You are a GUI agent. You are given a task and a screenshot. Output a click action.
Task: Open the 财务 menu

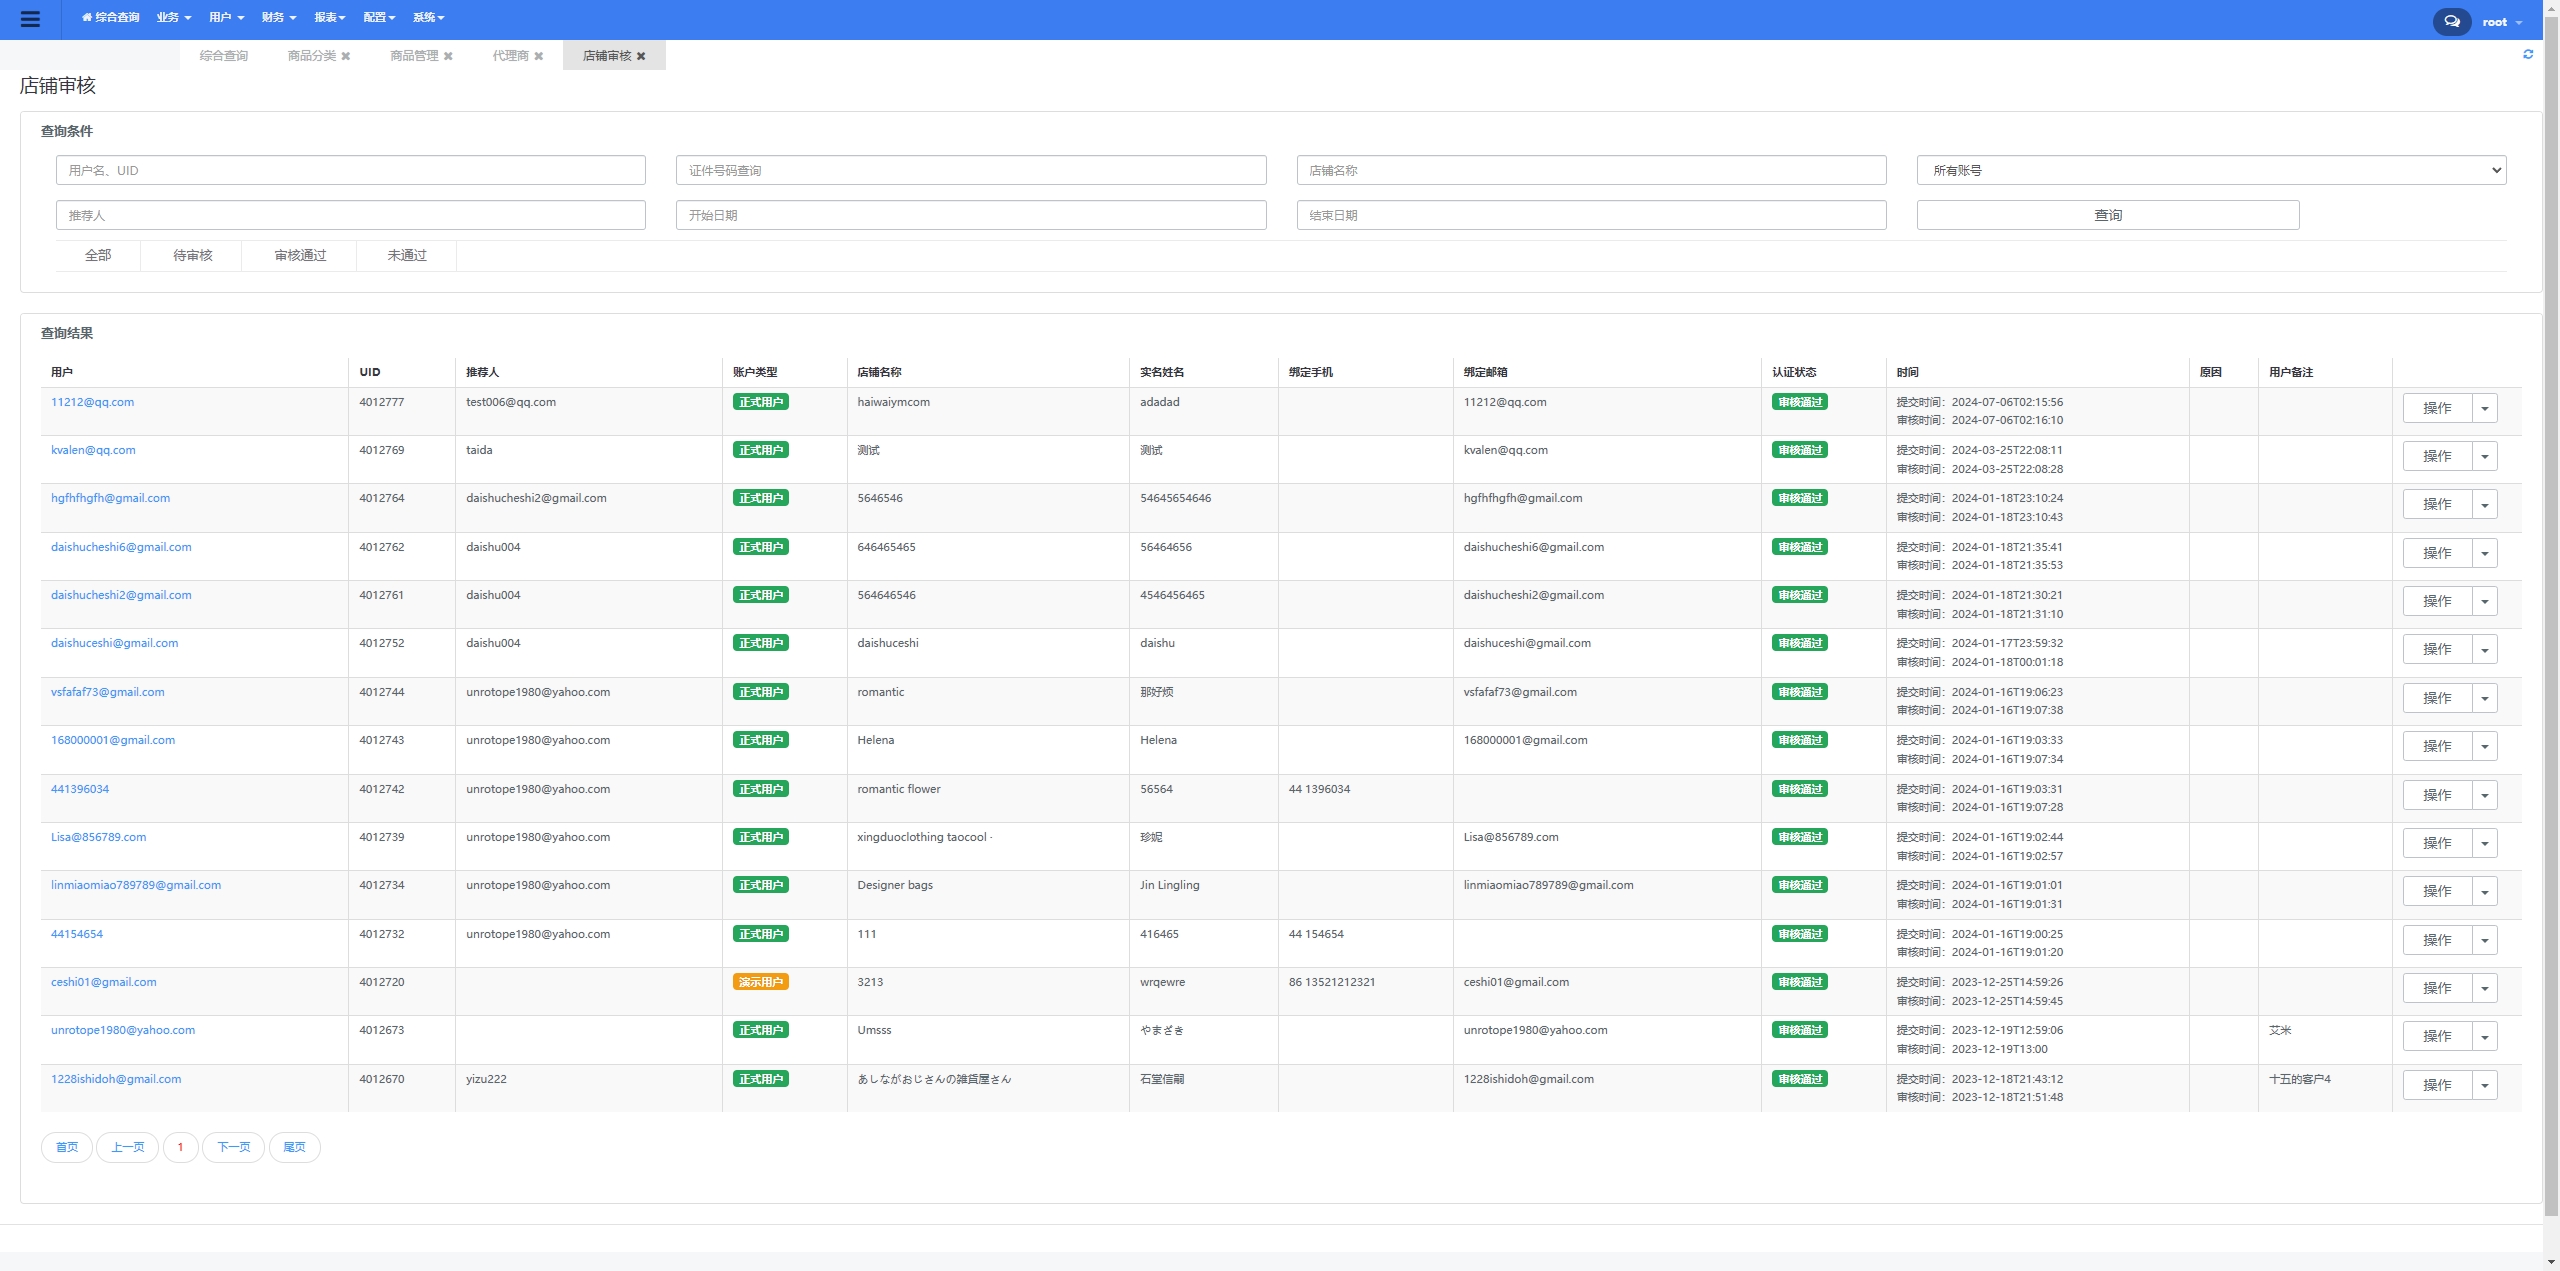pos(278,17)
